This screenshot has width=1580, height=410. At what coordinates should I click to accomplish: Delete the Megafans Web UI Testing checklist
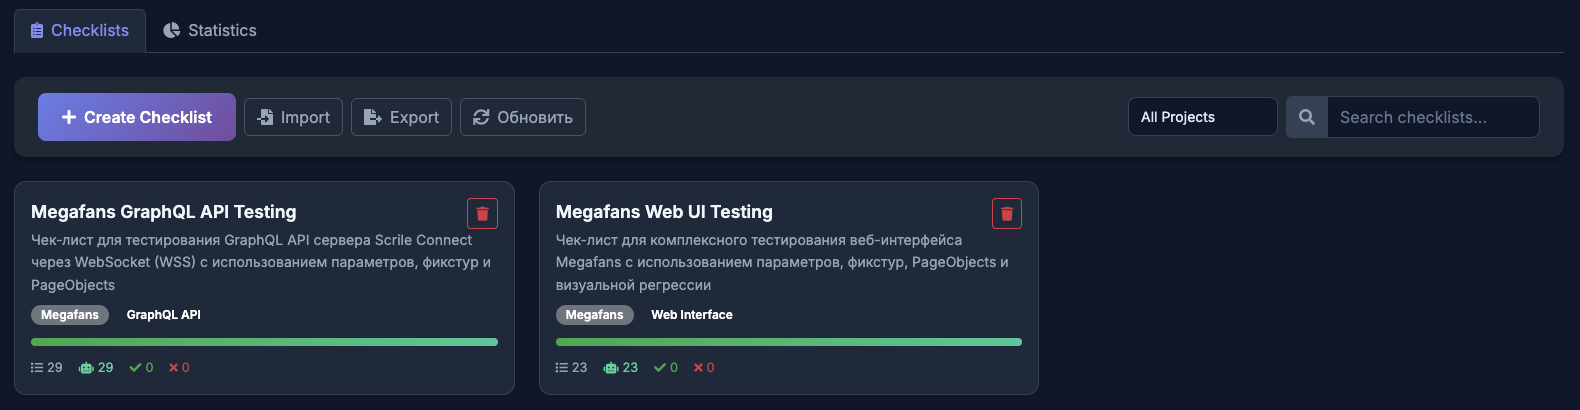tap(1006, 213)
